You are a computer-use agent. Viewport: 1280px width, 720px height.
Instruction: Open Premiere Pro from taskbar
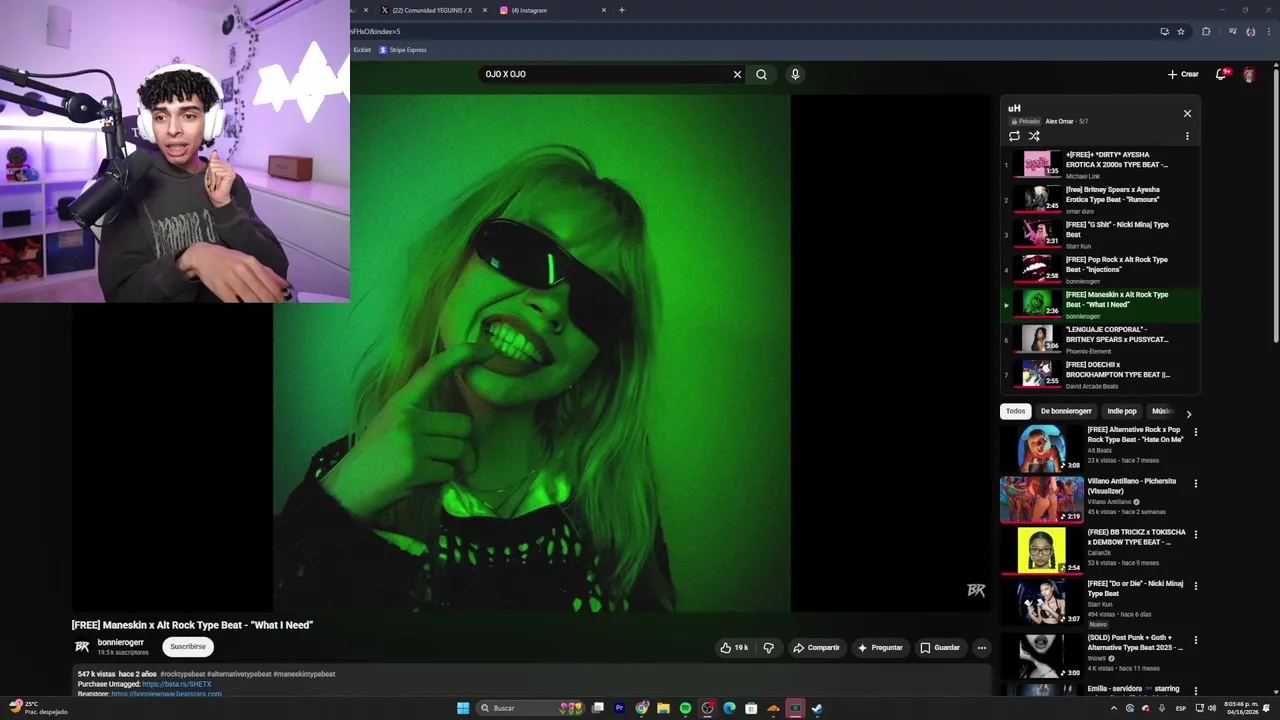pyautogui.click(x=619, y=708)
